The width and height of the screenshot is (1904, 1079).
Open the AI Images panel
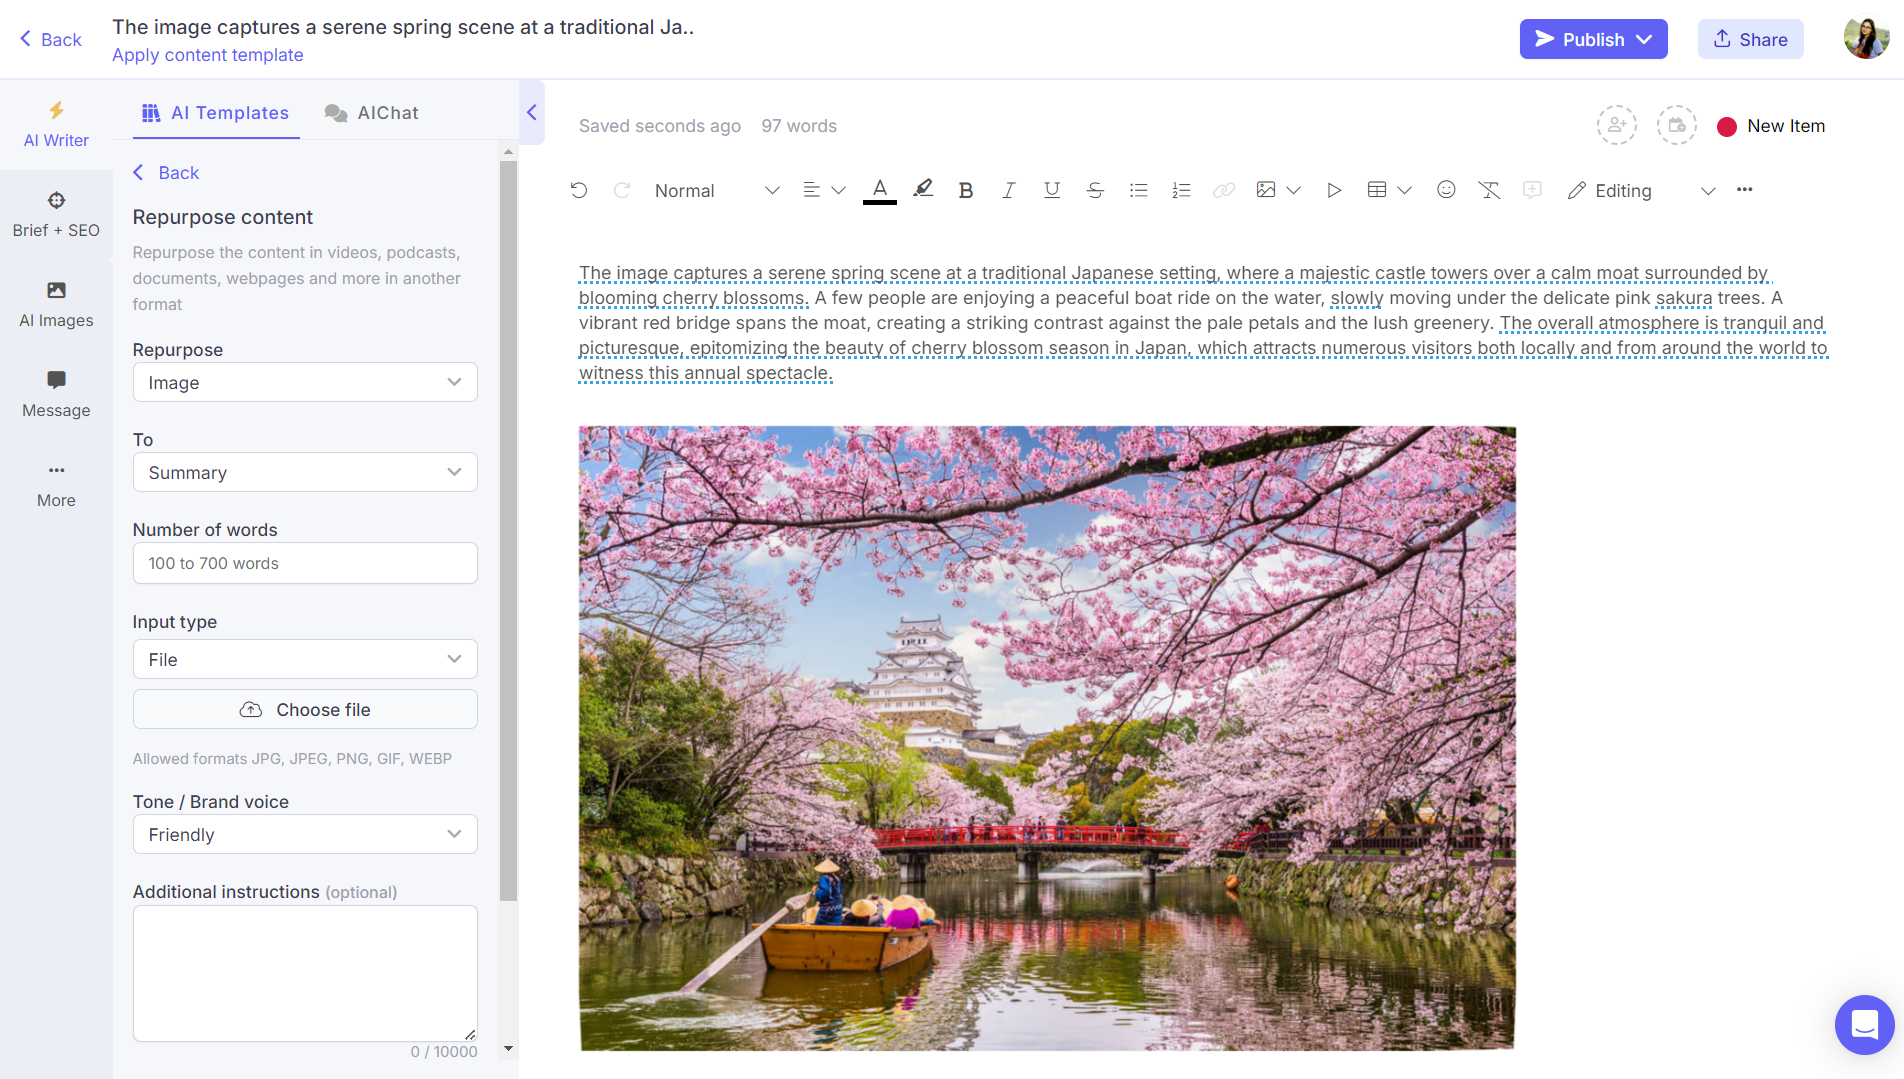point(55,305)
